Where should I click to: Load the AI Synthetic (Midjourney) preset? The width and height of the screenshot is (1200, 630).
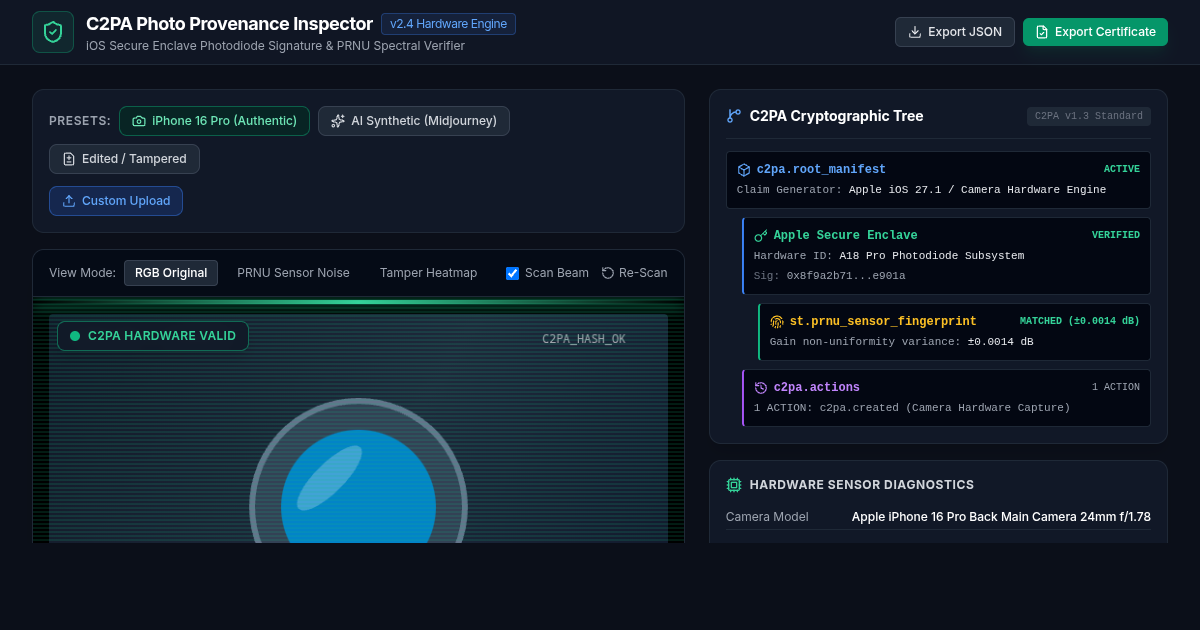coord(414,121)
